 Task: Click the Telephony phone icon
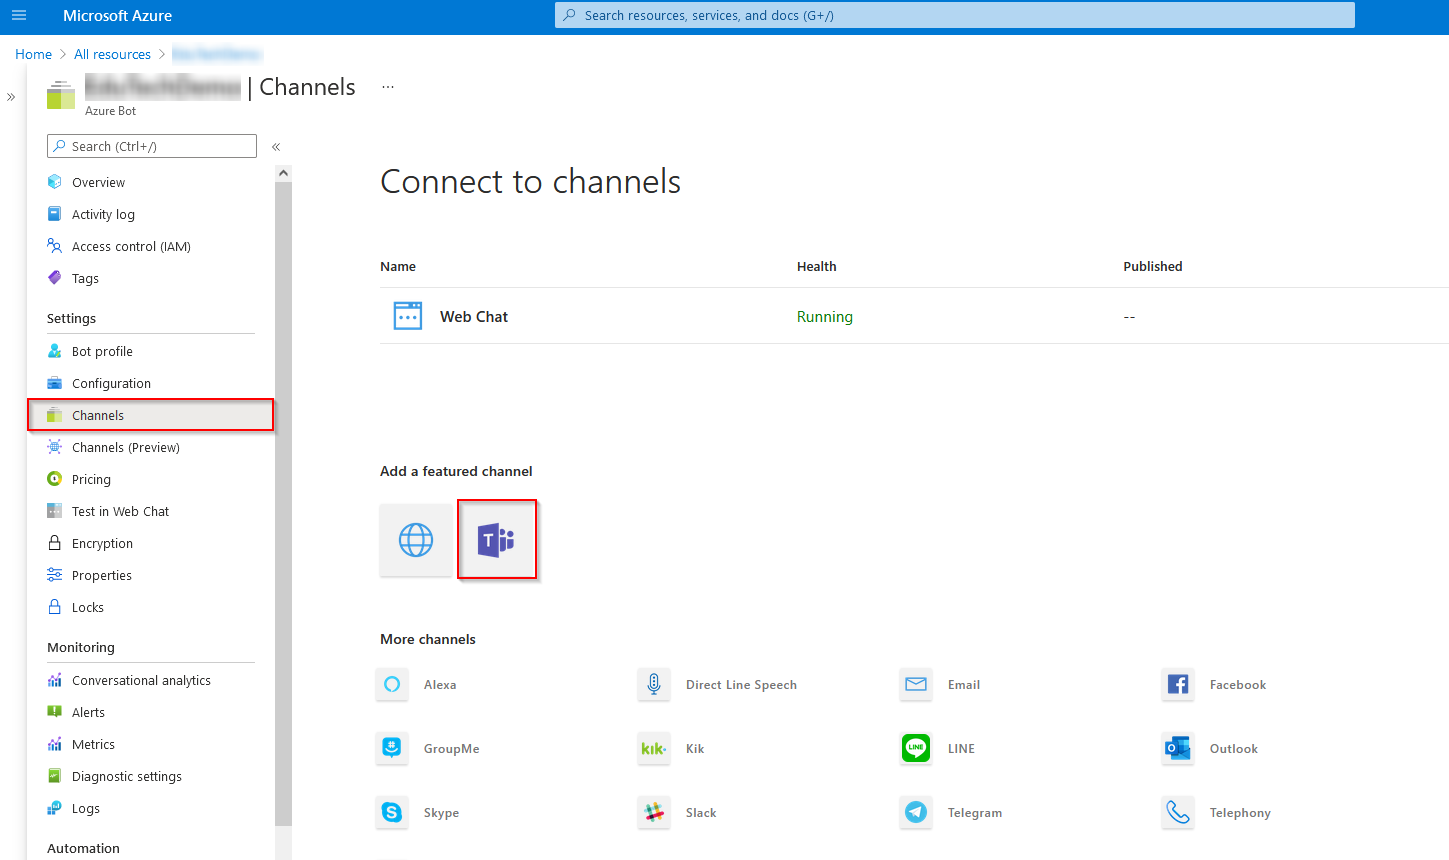(x=1178, y=812)
